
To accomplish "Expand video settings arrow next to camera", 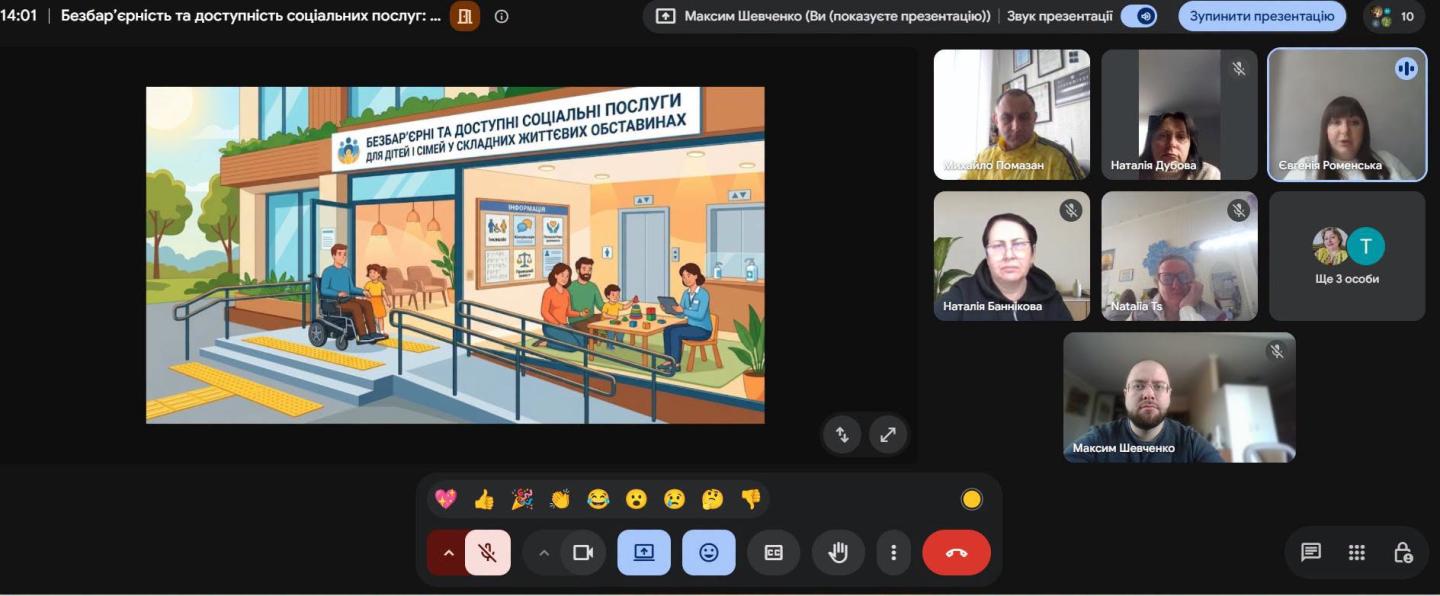I will [543, 553].
